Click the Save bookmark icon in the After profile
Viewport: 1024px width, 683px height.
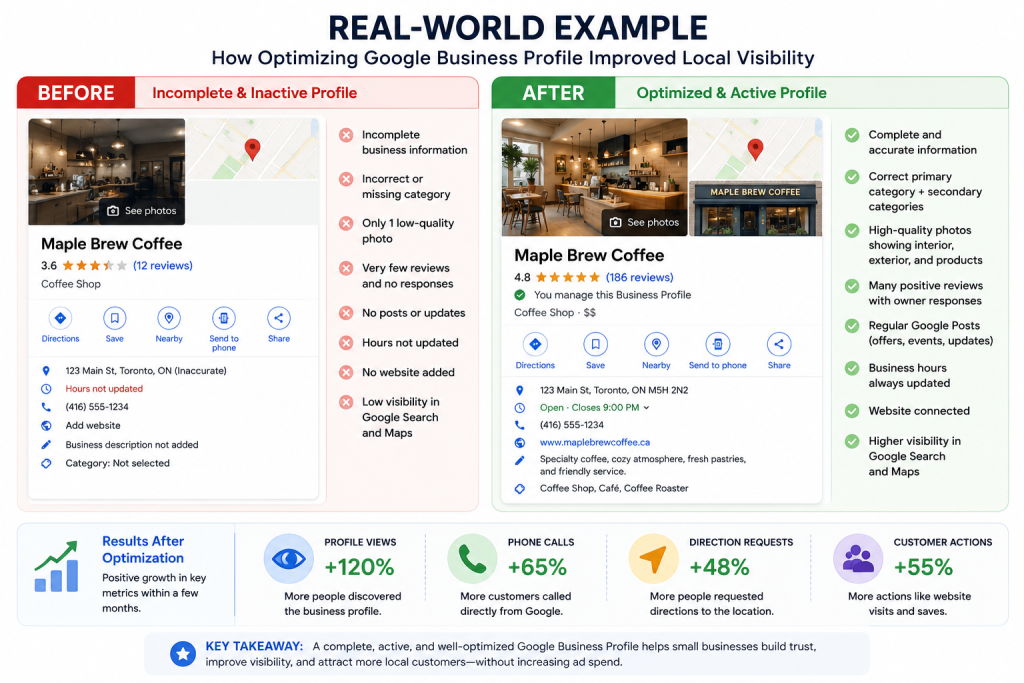tap(595, 344)
